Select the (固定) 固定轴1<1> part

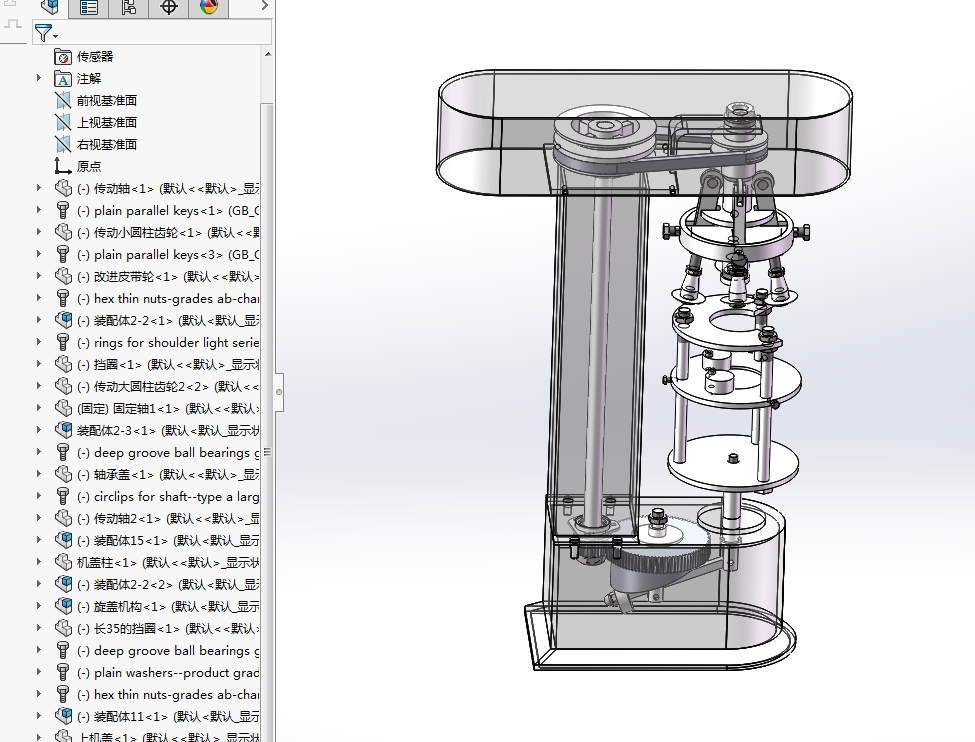pos(167,409)
